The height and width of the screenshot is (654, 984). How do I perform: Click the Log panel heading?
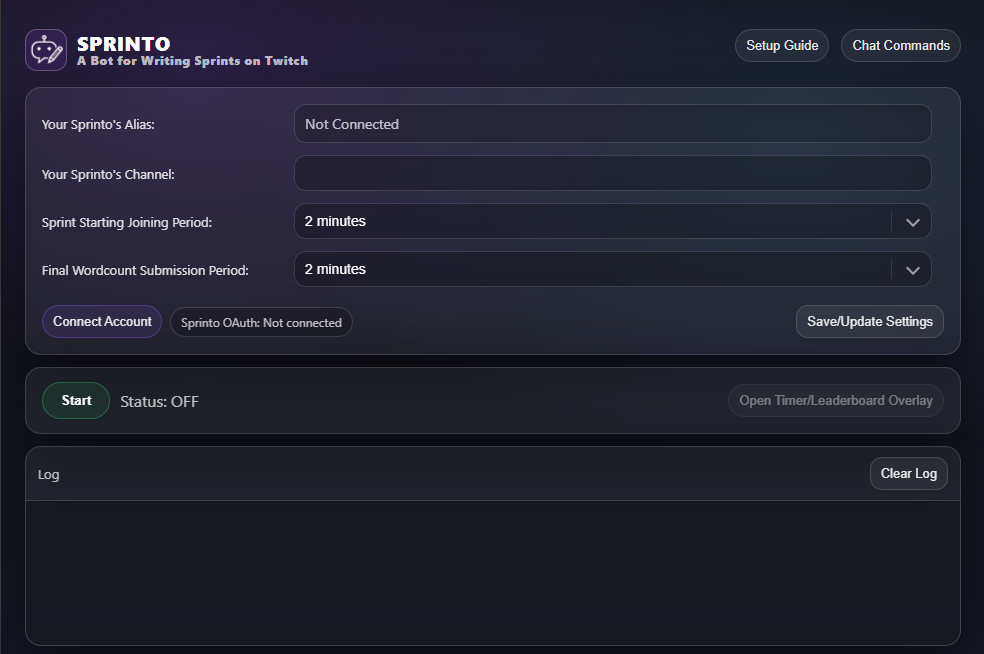(x=49, y=475)
